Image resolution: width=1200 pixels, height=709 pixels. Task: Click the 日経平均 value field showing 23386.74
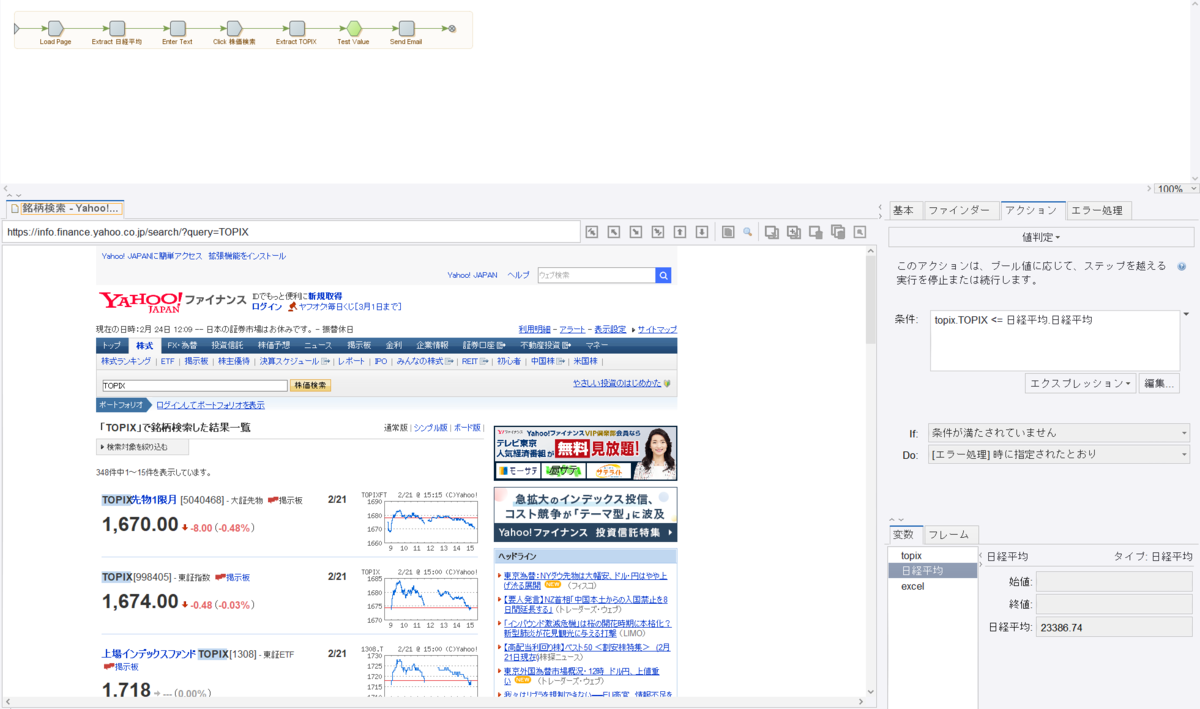[1114, 627]
